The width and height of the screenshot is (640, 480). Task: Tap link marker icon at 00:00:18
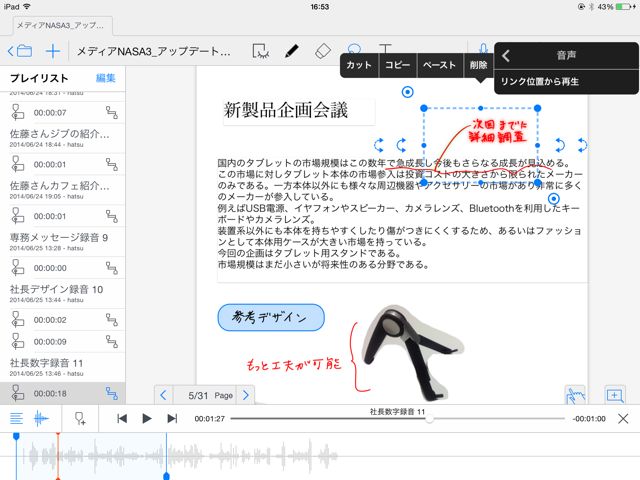click(18, 393)
